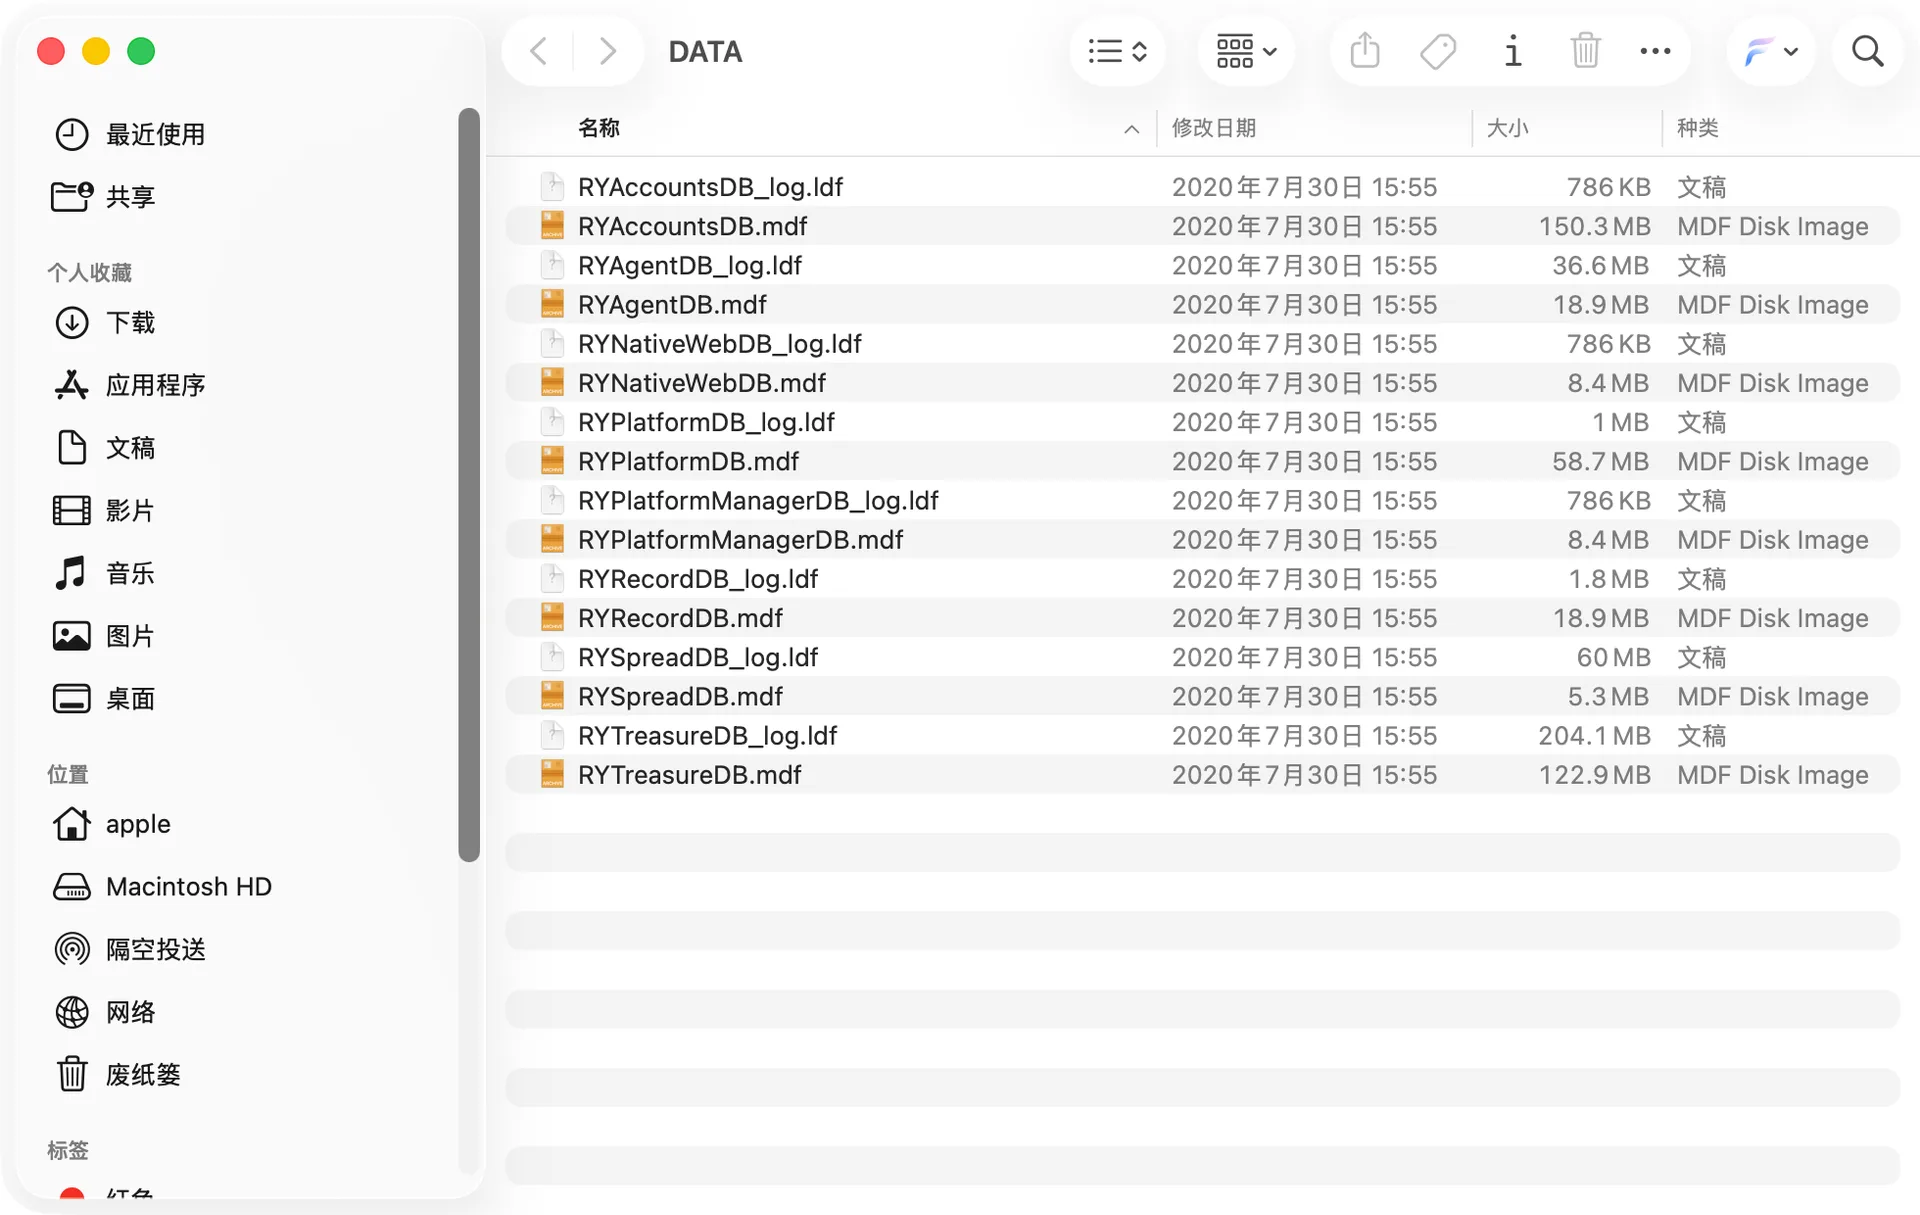This screenshot has width=1920, height=1215.
Task: Click the RYSpreadDB.mdf file icon
Action: click(552, 696)
